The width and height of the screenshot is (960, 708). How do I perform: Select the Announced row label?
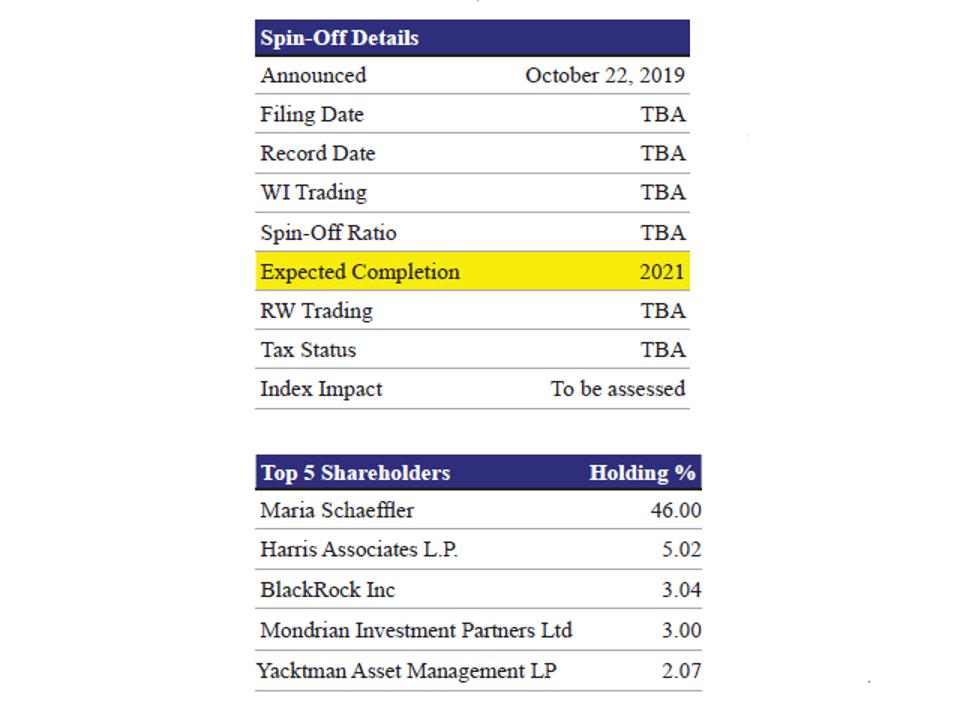tap(313, 75)
